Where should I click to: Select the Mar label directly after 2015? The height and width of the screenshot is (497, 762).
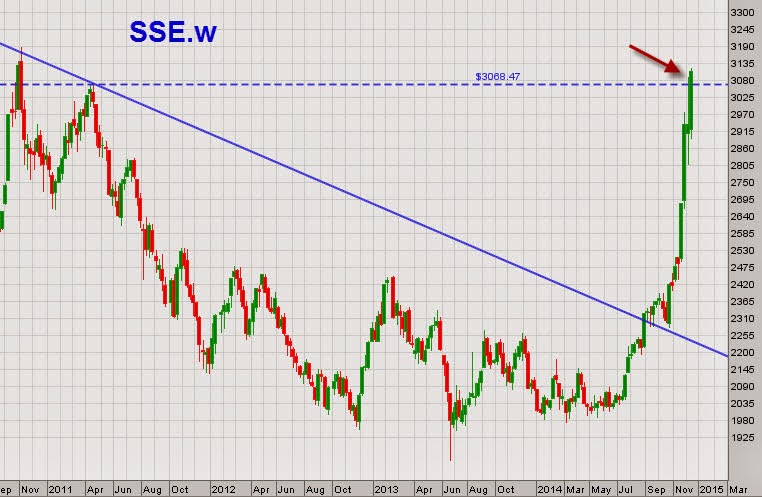coord(738,489)
